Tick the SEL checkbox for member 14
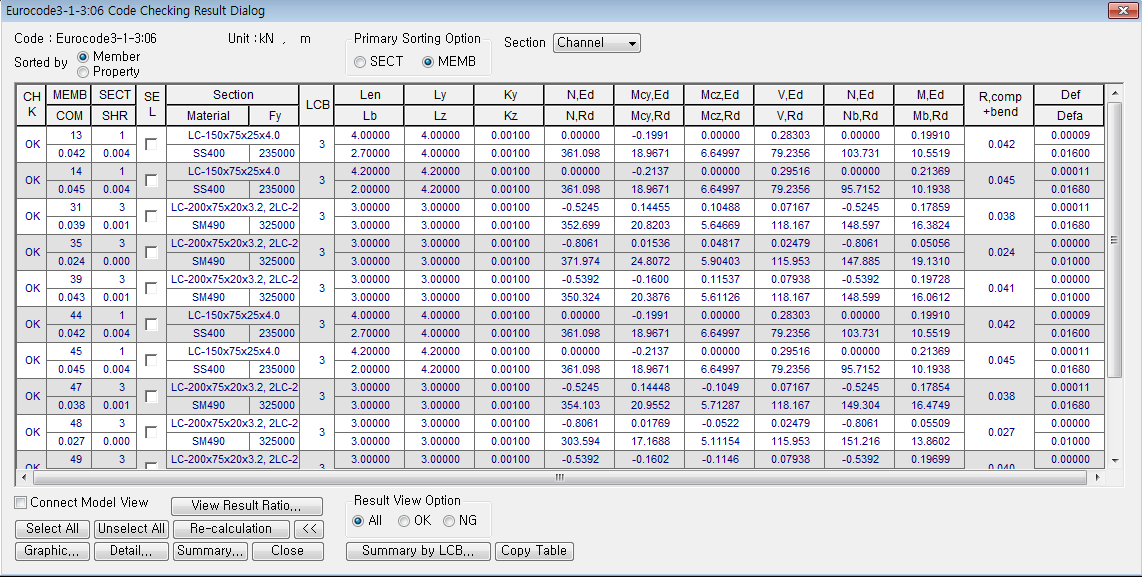 151,180
